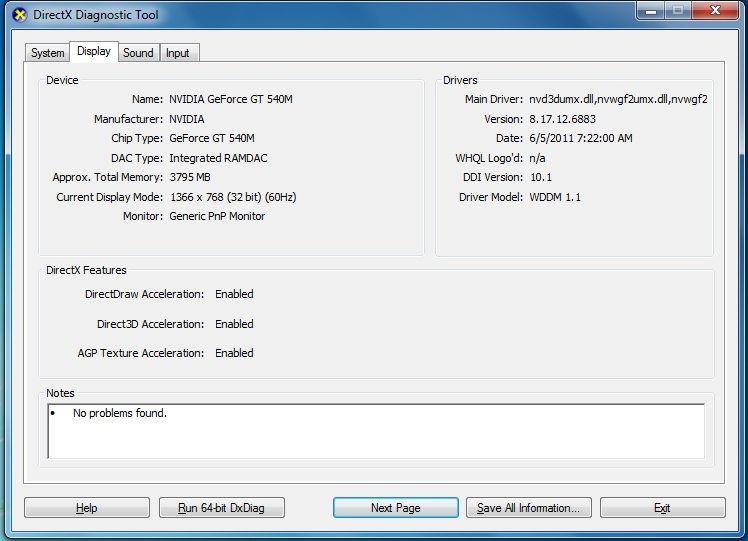The image size is (748, 541).
Task: Click the memory value "3795 MB"
Action: click(x=190, y=177)
